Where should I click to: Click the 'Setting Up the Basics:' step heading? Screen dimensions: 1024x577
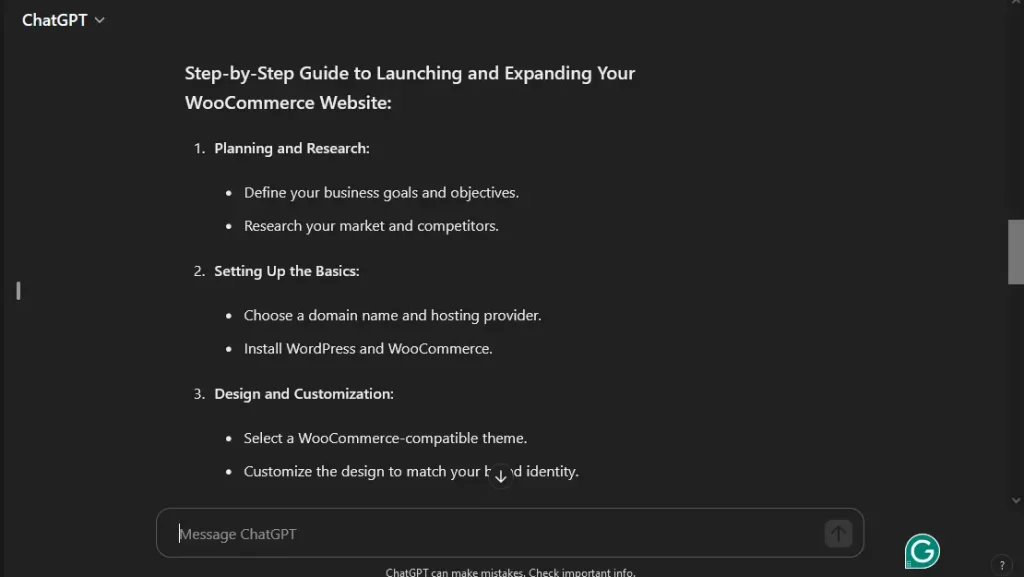tap(287, 271)
